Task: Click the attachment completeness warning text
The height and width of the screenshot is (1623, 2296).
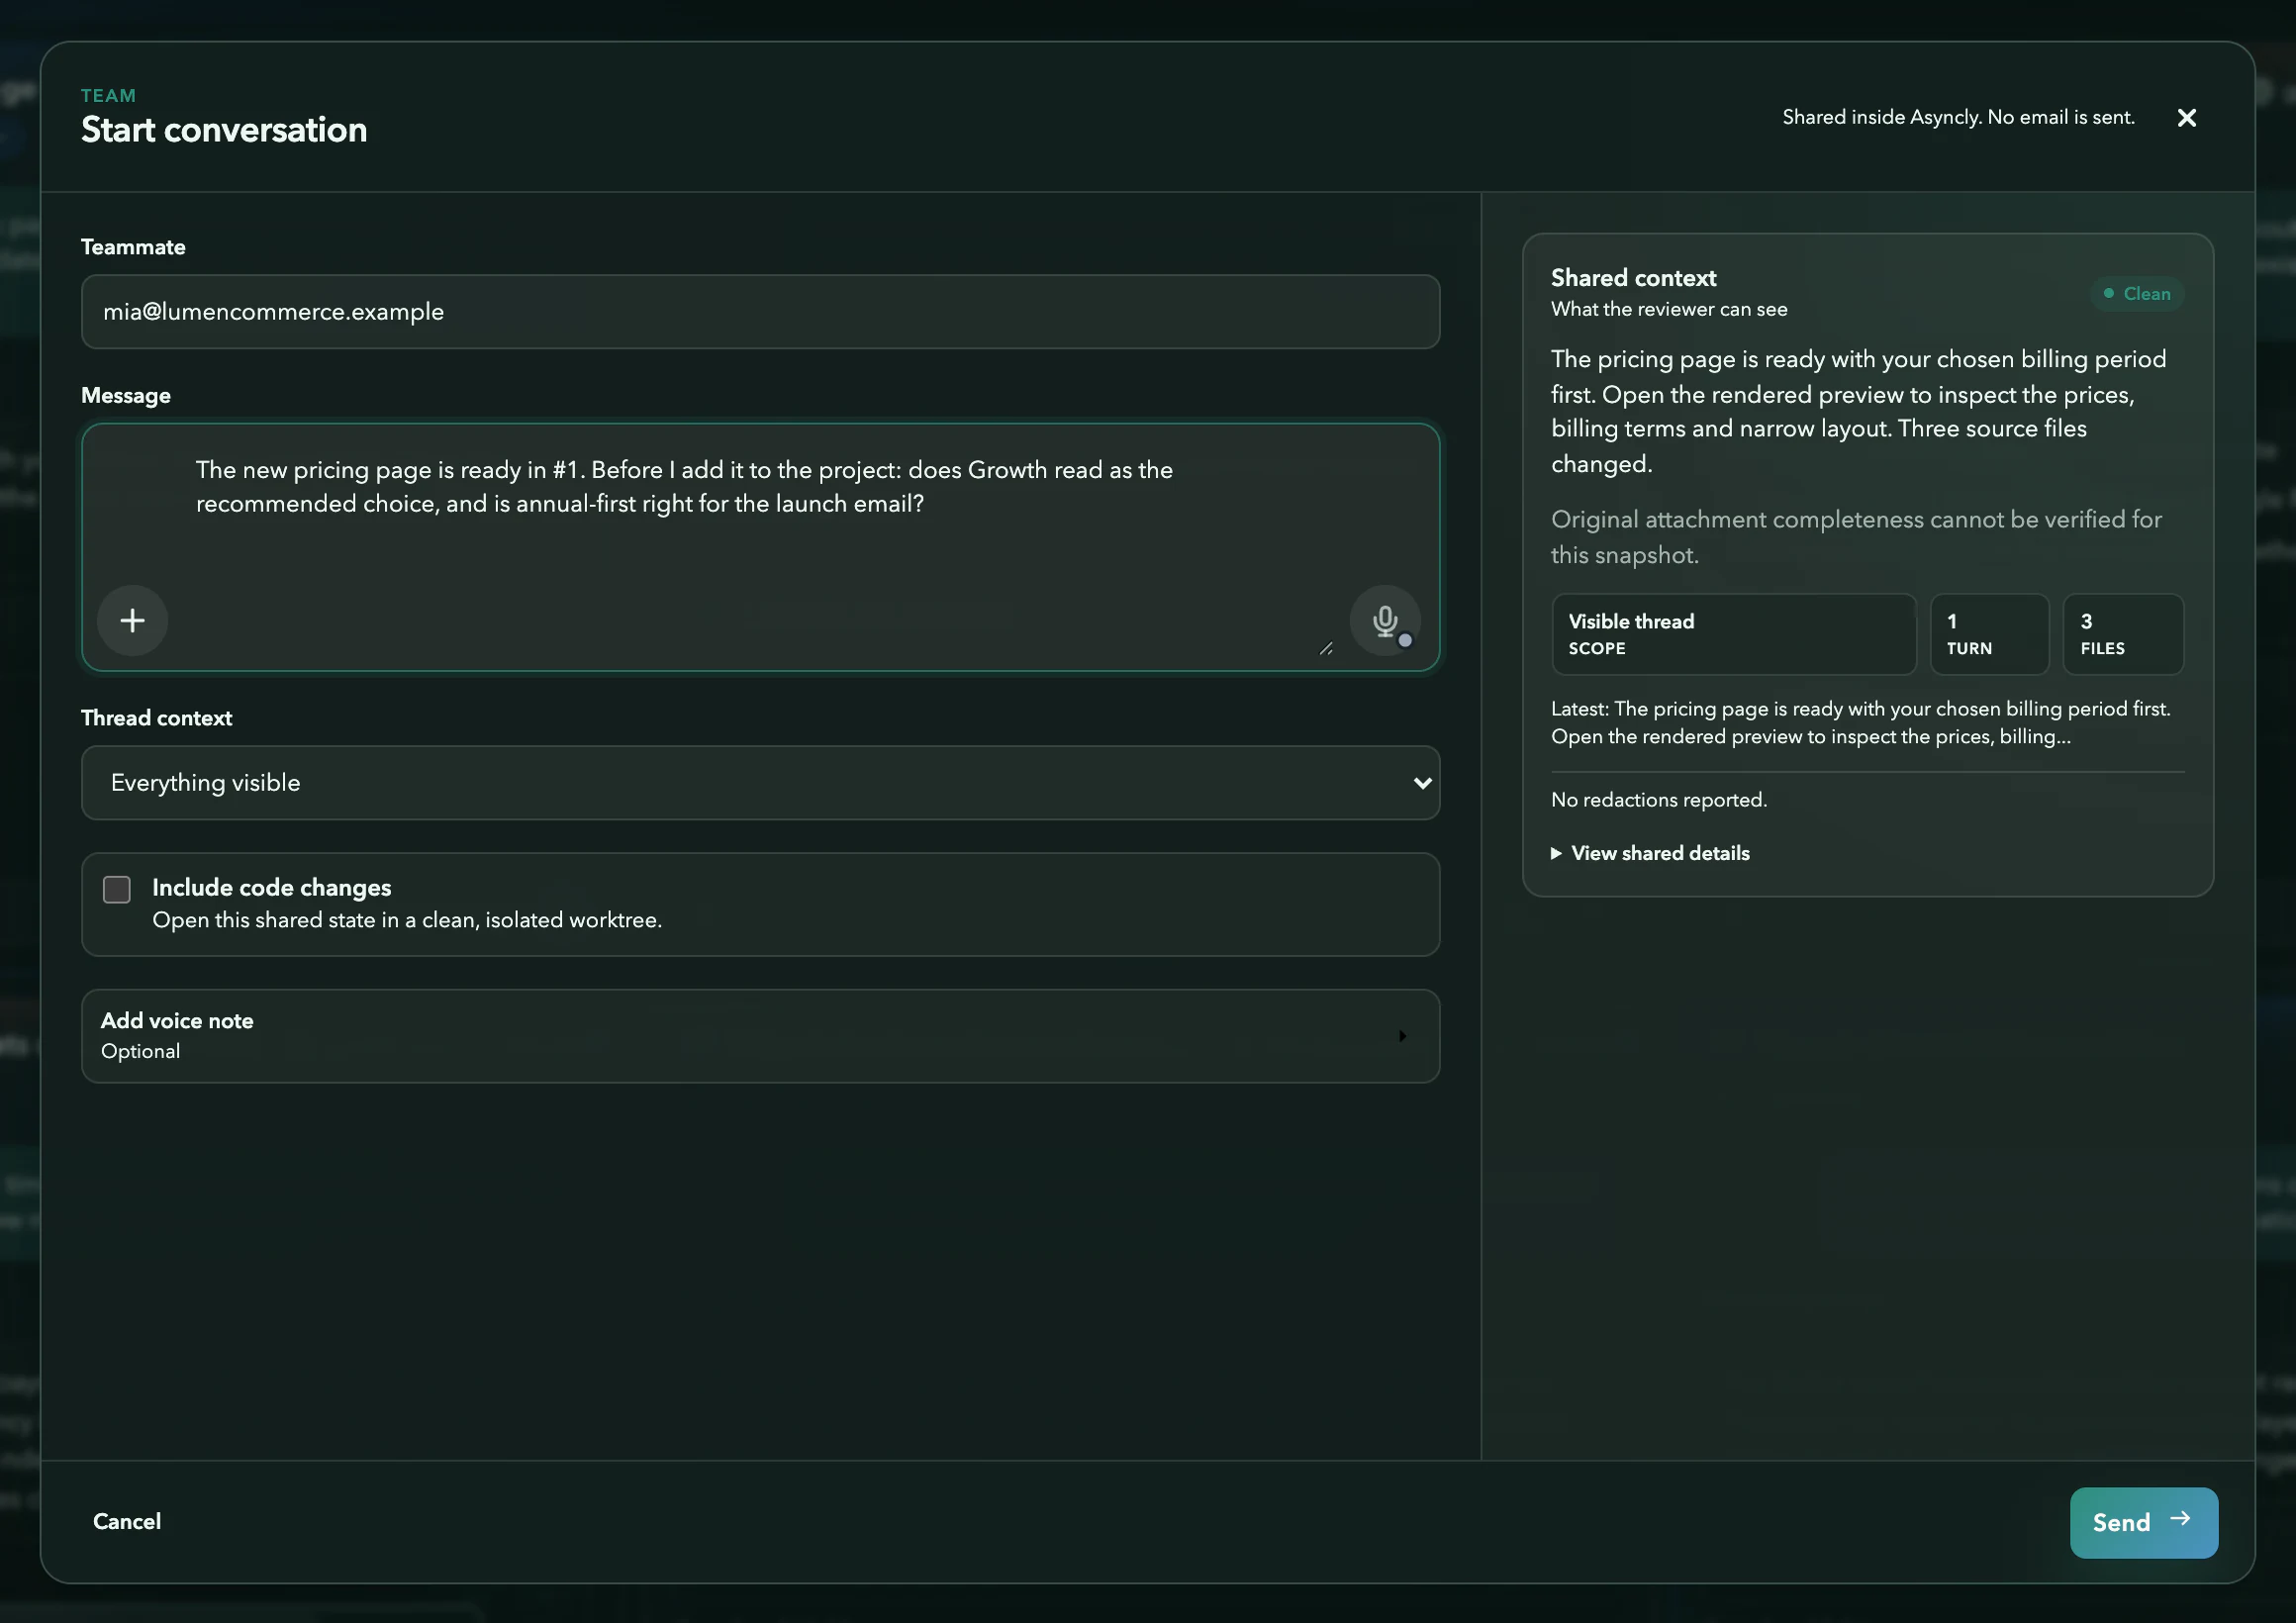Action: pyautogui.click(x=1856, y=537)
